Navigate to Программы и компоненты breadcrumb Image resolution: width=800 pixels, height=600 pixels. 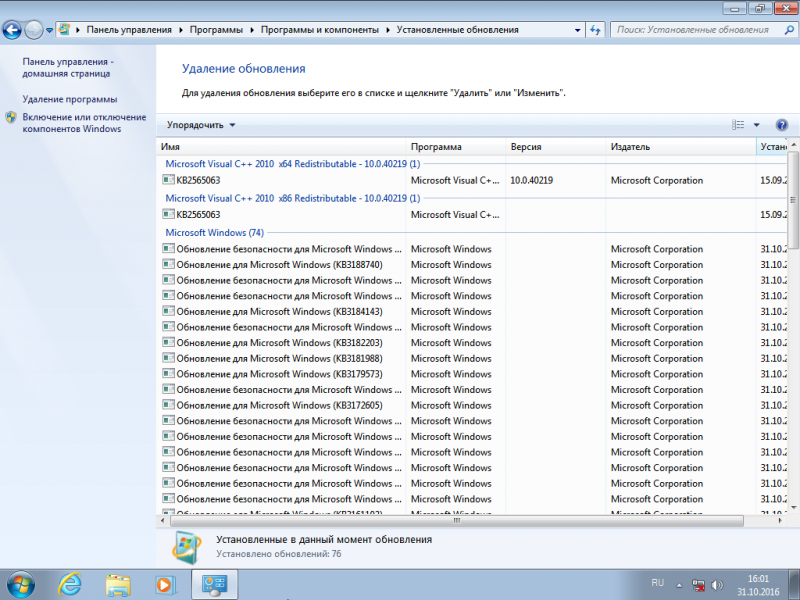319,30
